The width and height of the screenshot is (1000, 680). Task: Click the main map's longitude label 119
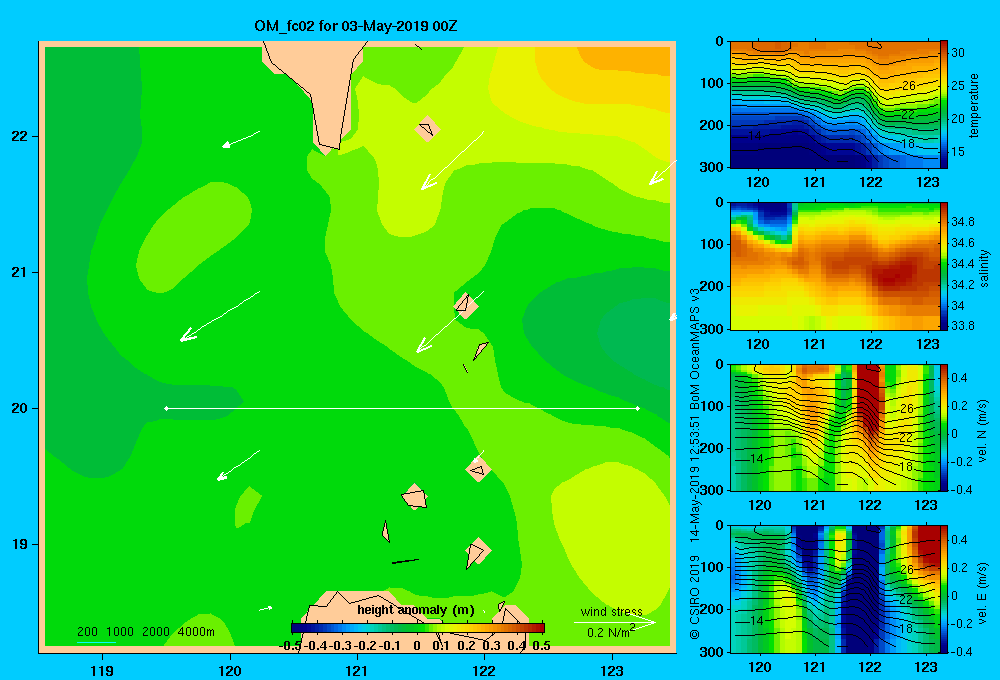tap(102, 670)
